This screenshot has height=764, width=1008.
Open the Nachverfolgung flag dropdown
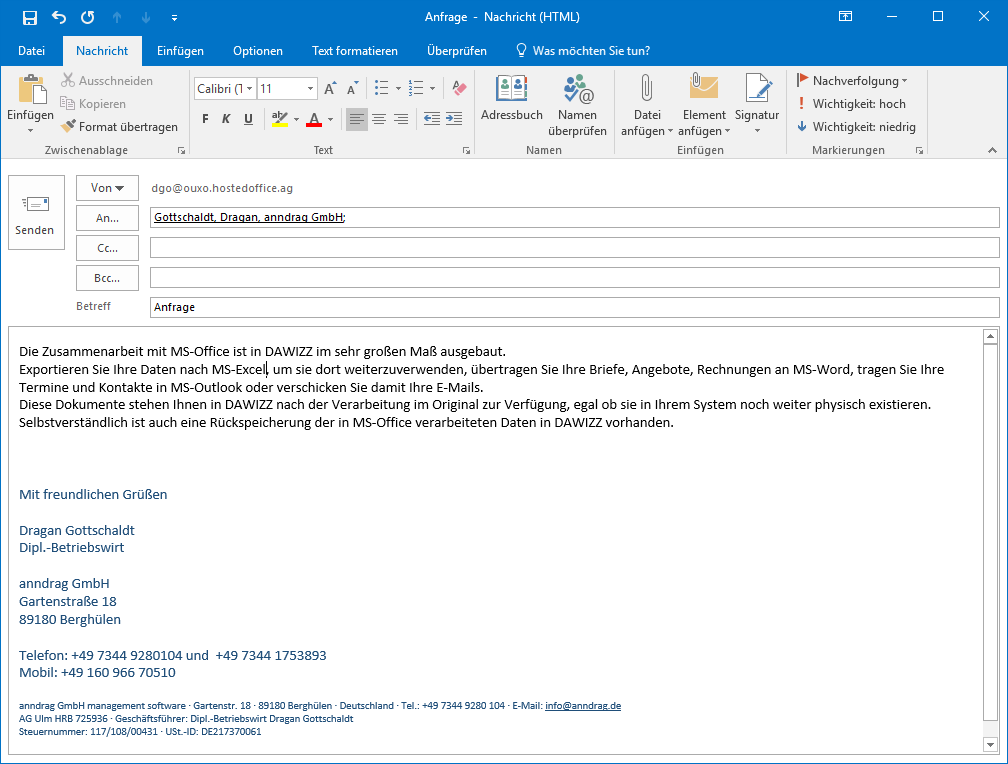[x=852, y=80]
